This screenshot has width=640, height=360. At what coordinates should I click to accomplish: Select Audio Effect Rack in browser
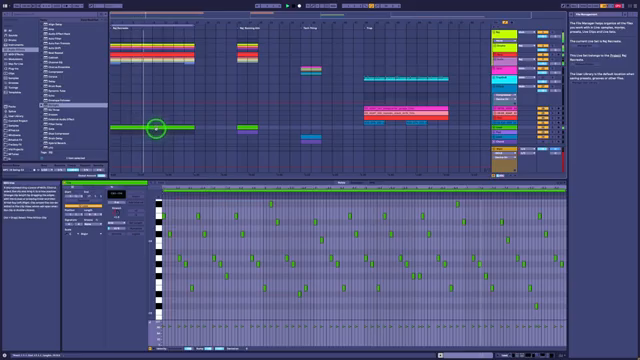coord(59,34)
